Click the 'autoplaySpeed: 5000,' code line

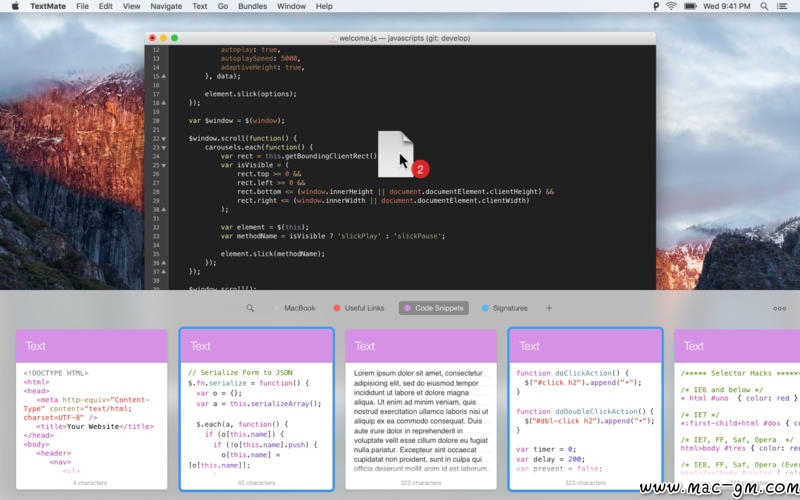[x=261, y=59]
